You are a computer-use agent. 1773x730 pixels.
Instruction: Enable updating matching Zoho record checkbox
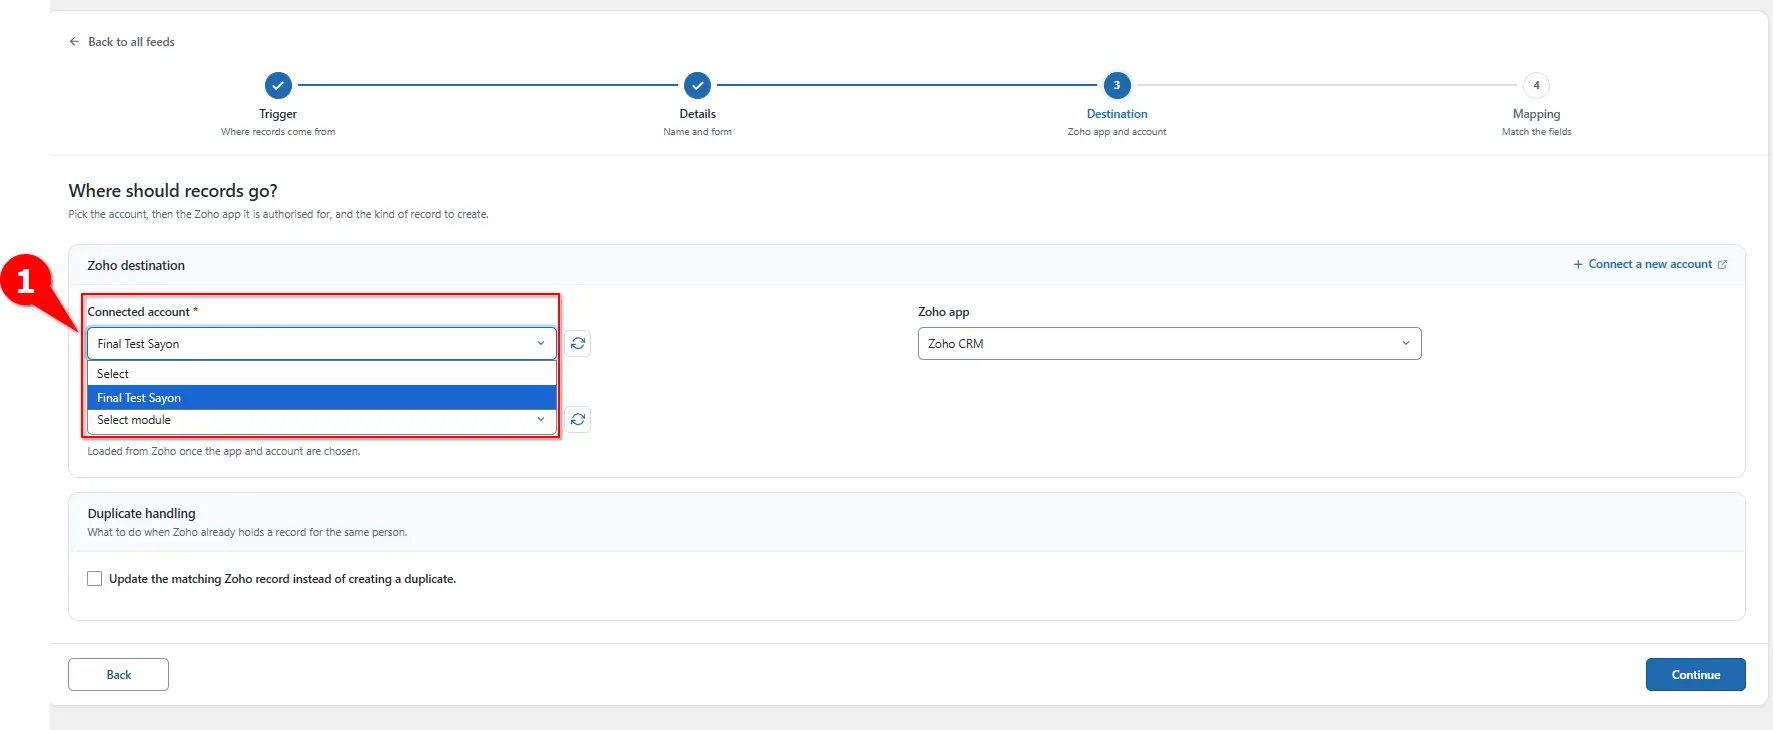pos(95,579)
